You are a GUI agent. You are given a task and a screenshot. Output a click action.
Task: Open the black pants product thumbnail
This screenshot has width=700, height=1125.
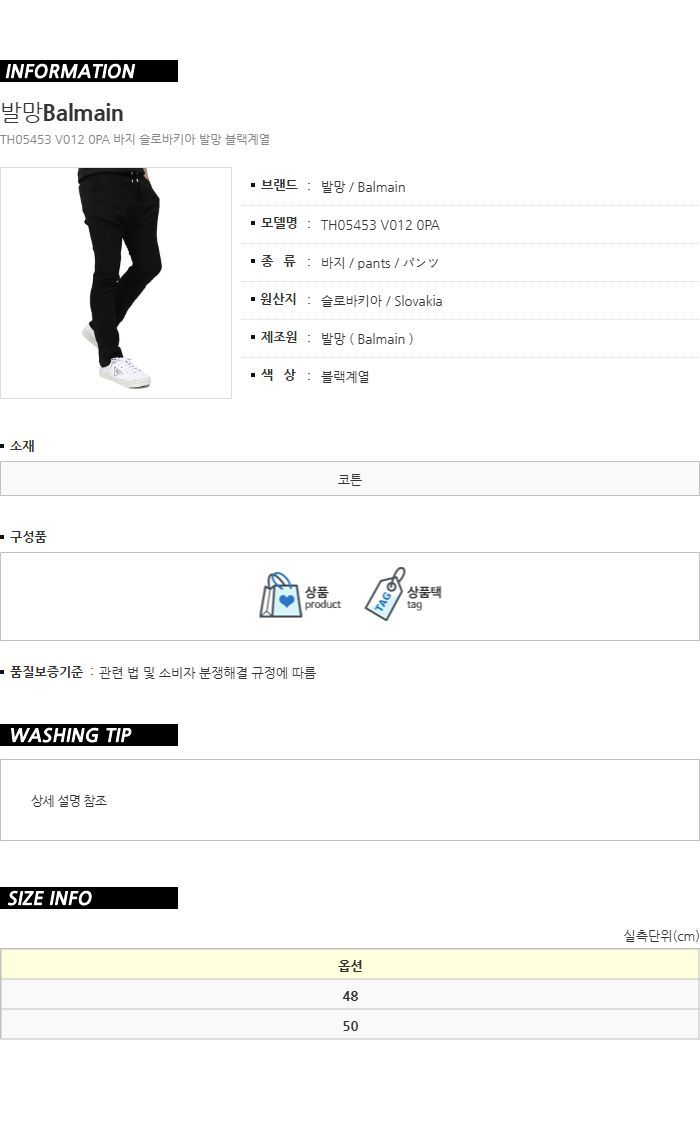[116, 283]
